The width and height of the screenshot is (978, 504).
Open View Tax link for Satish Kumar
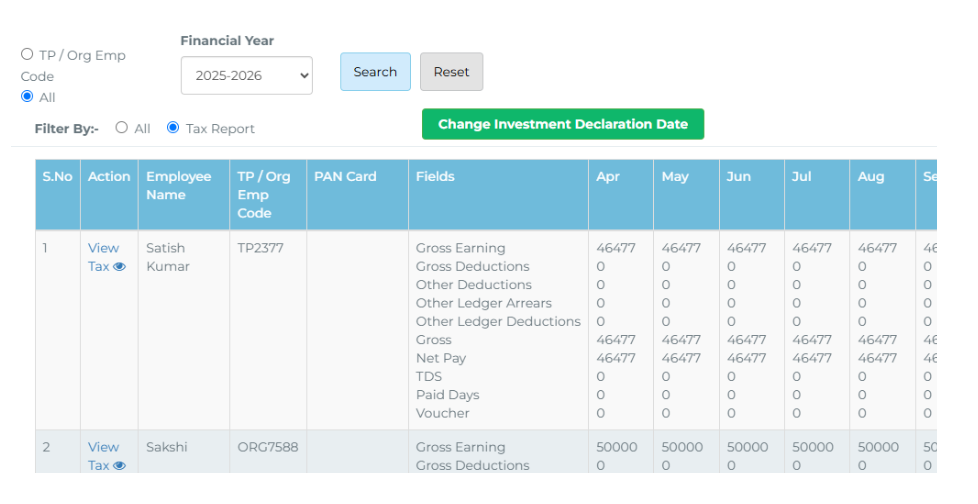coord(103,248)
